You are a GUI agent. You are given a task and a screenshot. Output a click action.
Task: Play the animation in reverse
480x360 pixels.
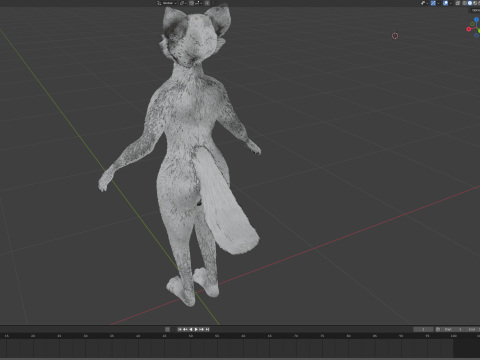191,329
